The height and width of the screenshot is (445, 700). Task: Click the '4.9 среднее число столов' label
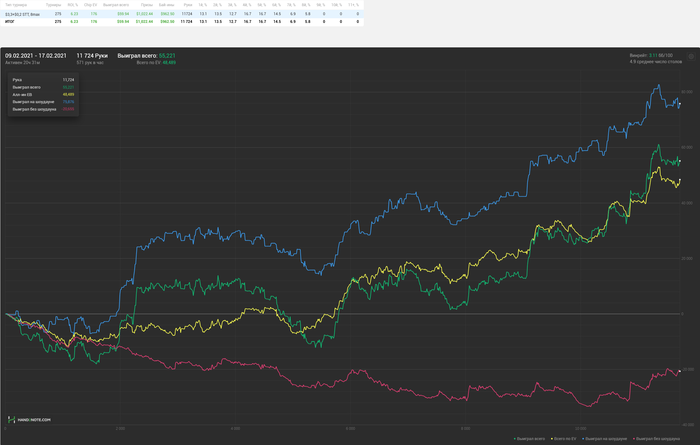pyautogui.click(x=656, y=62)
